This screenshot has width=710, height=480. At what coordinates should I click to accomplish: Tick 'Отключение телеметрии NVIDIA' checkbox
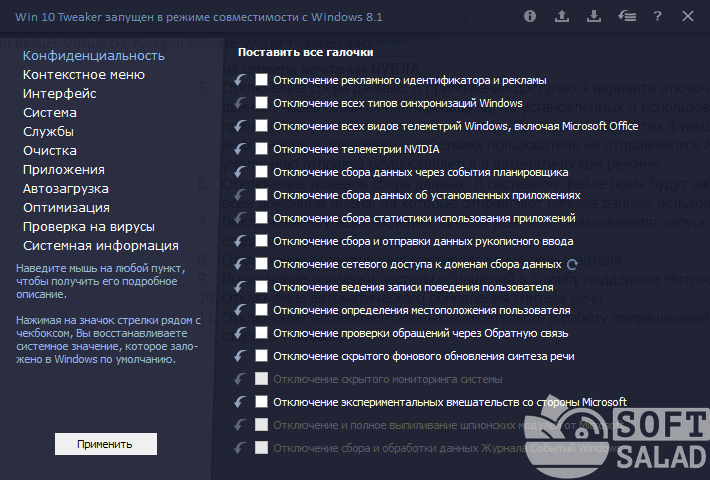(x=261, y=149)
